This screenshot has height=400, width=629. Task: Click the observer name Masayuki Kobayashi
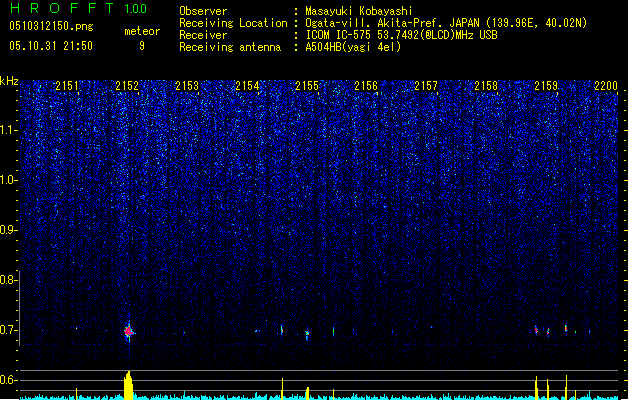click(x=359, y=11)
